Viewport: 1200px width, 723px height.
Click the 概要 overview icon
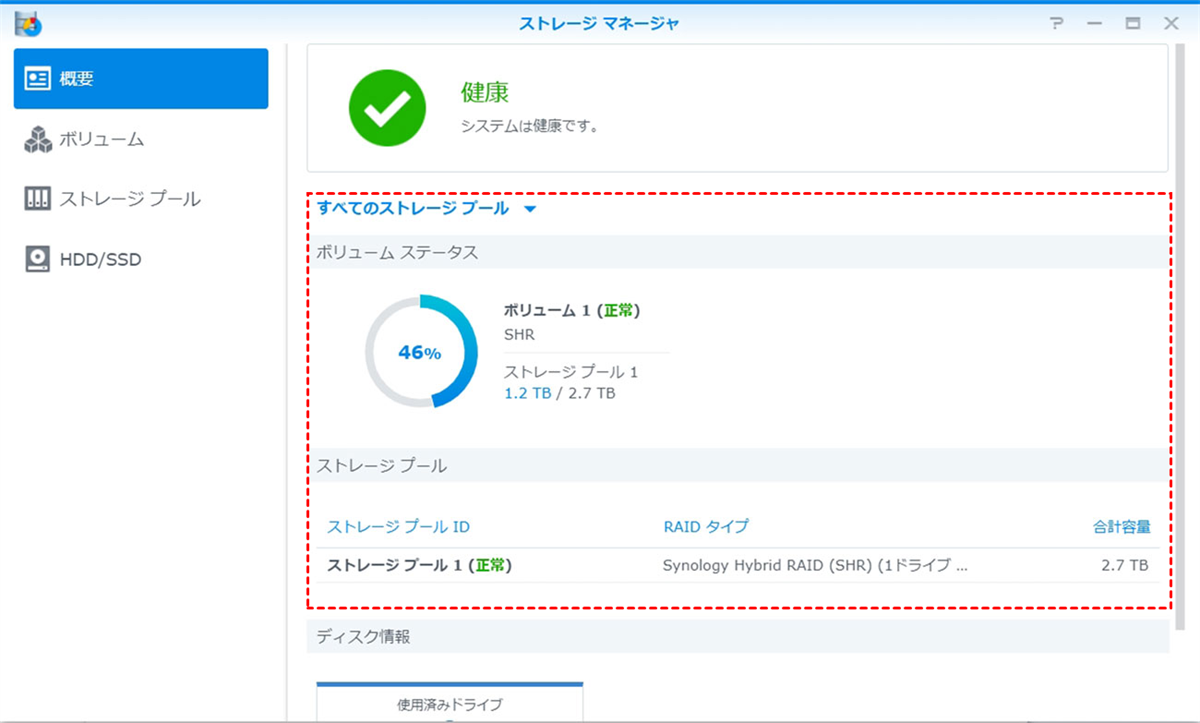coord(38,79)
